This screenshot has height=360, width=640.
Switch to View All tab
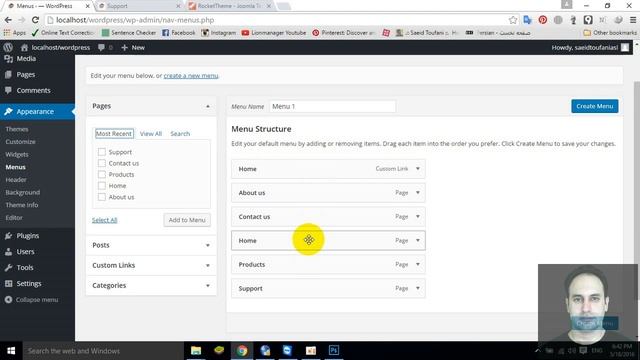coord(151,133)
